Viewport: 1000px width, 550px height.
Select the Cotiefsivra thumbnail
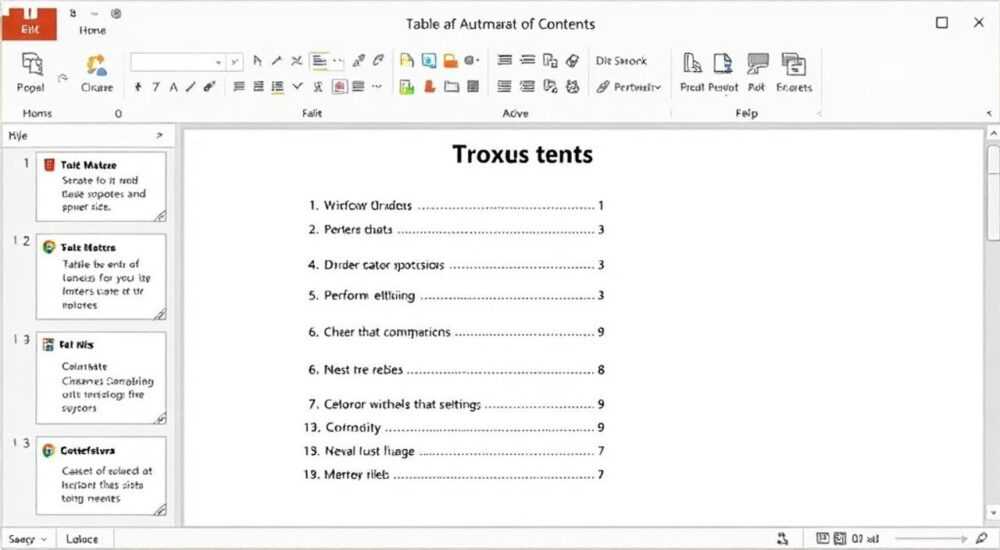pyautogui.click(x=101, y=475)
